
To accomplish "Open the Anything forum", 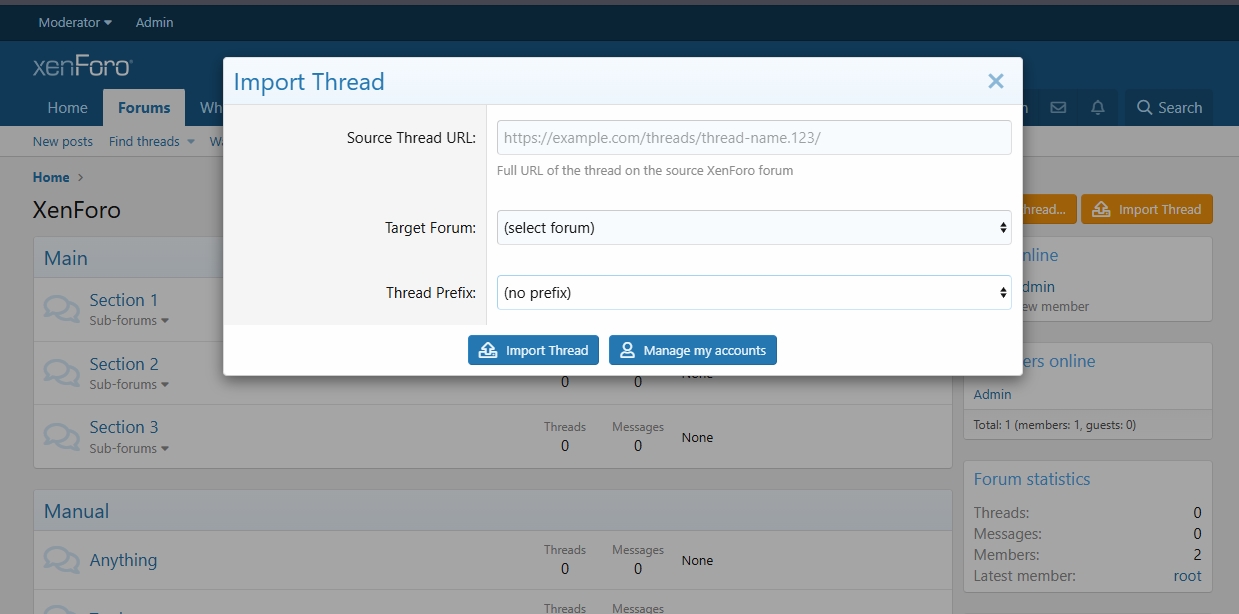I will coord(123,560).
